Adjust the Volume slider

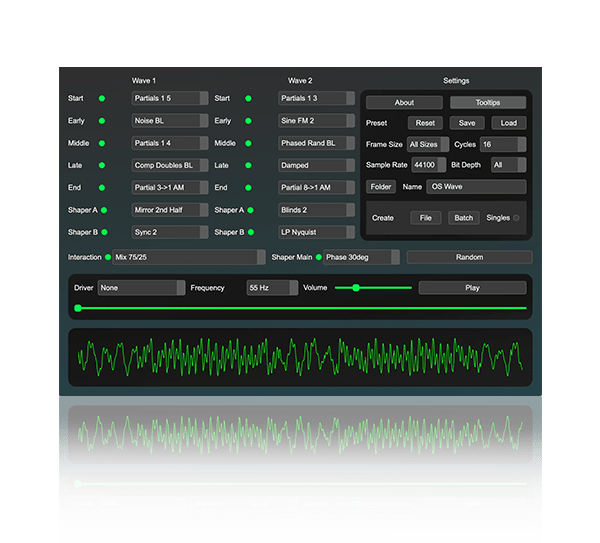(x=356, y=288)
